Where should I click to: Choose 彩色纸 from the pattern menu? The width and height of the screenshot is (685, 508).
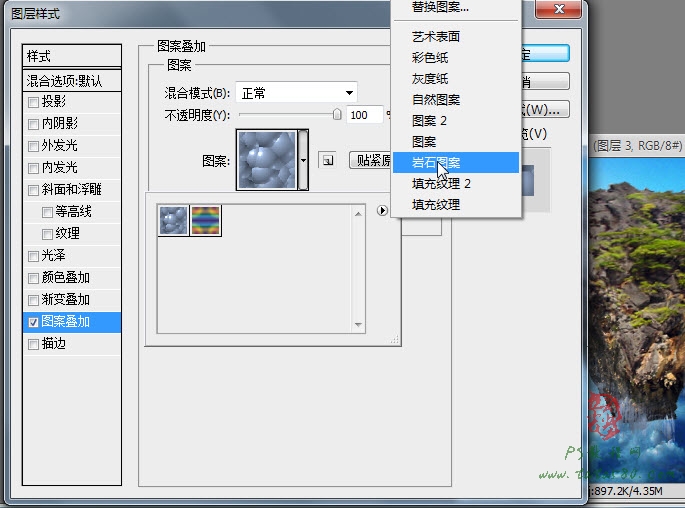(x=456, y=58)
